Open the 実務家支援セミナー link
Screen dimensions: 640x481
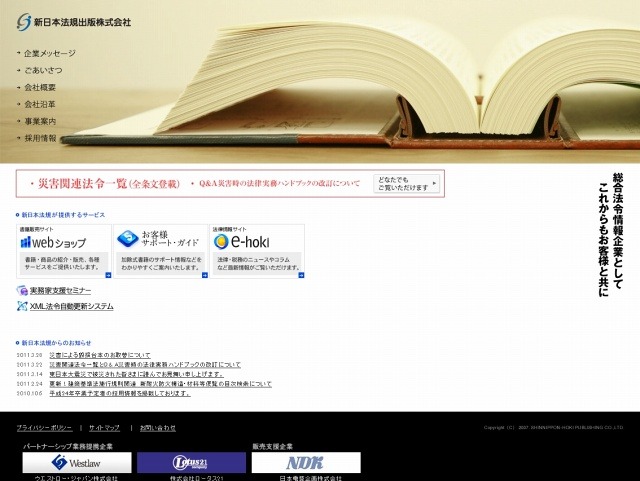coord(60,291)
